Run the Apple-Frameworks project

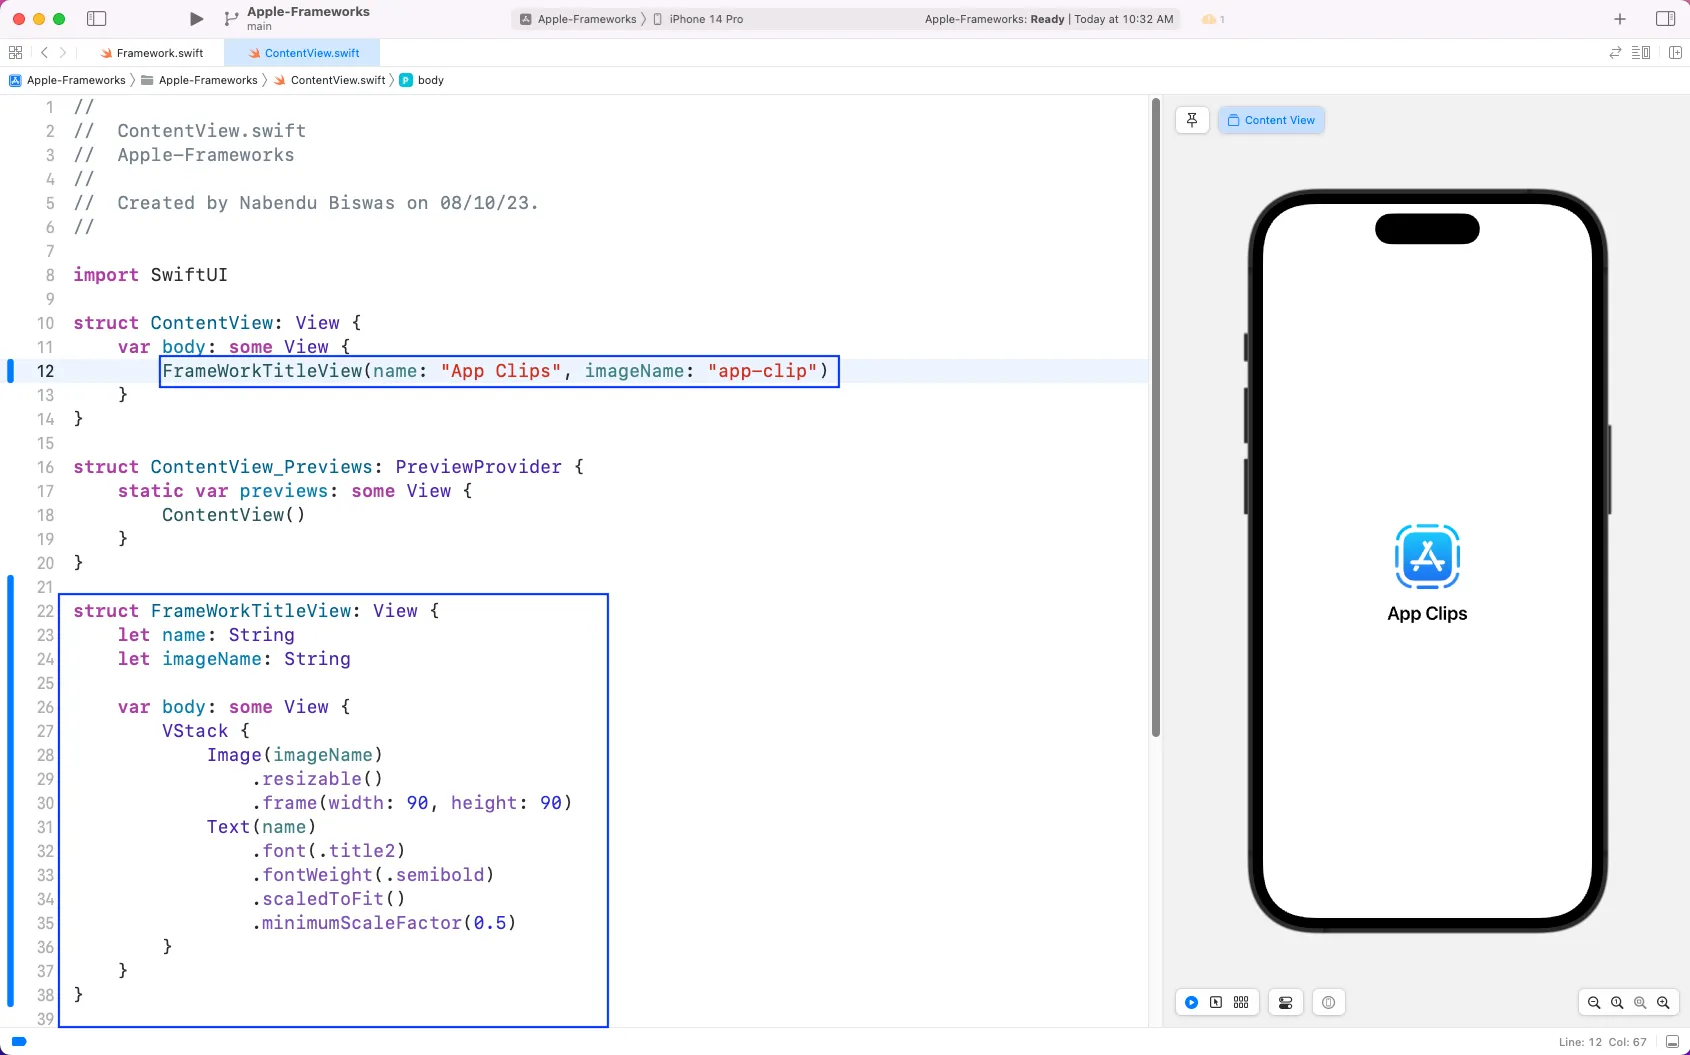(197, 18)
